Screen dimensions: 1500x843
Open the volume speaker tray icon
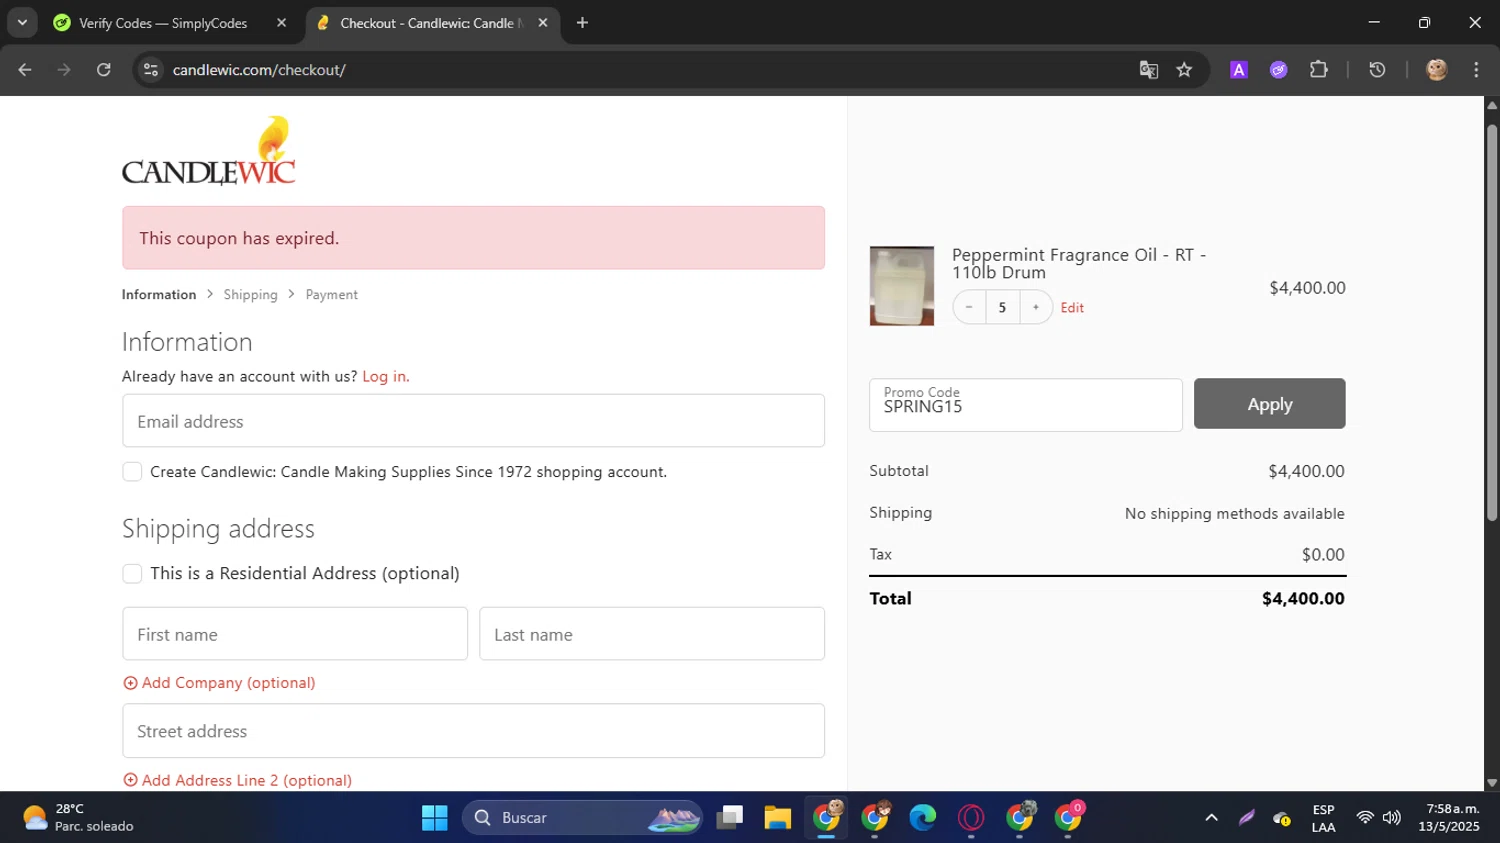(1392, 818)
